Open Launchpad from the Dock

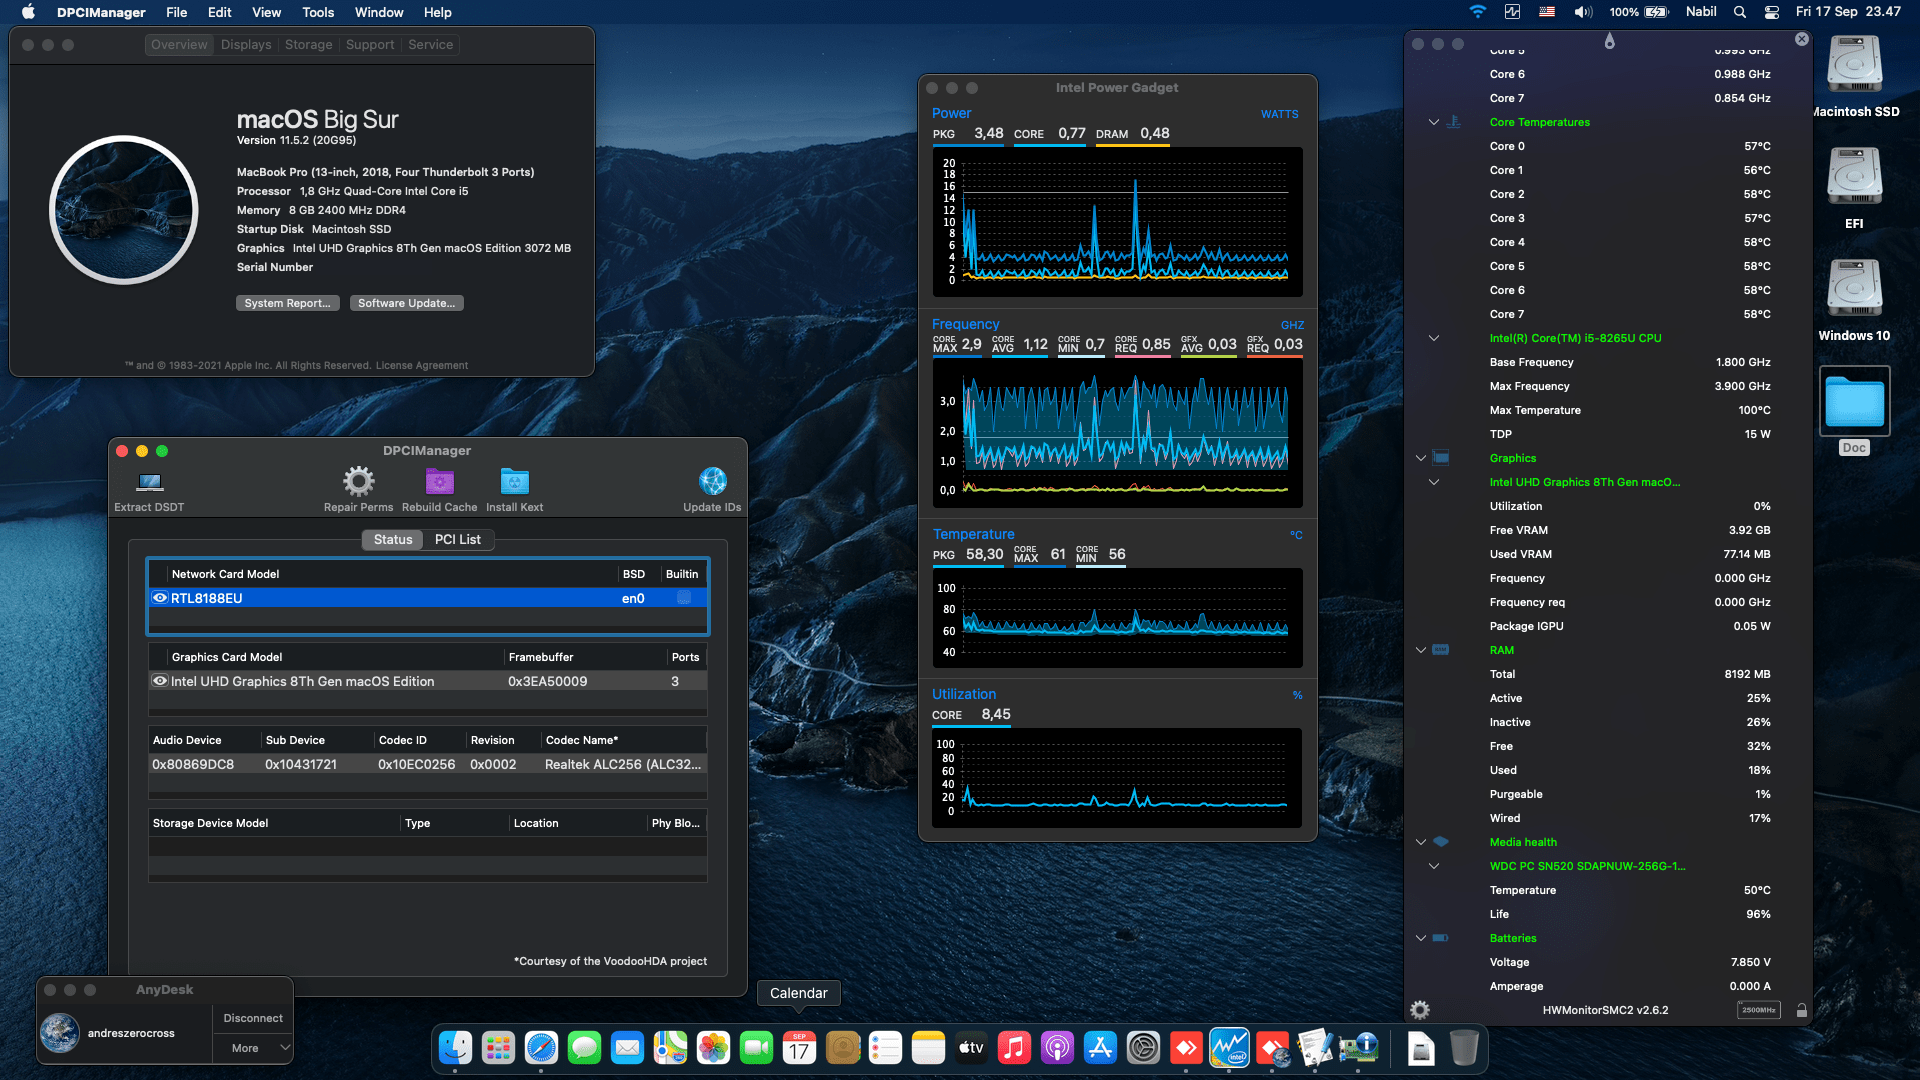498,1048
